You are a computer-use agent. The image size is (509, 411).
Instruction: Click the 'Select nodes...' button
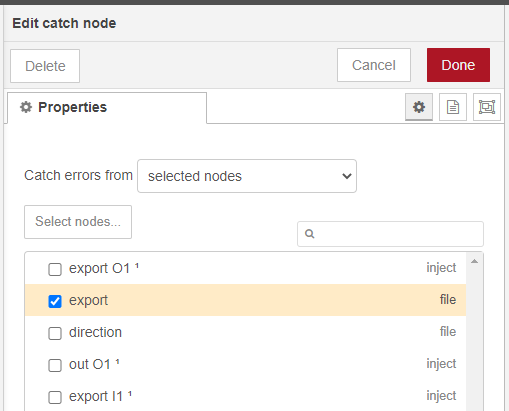78,222
